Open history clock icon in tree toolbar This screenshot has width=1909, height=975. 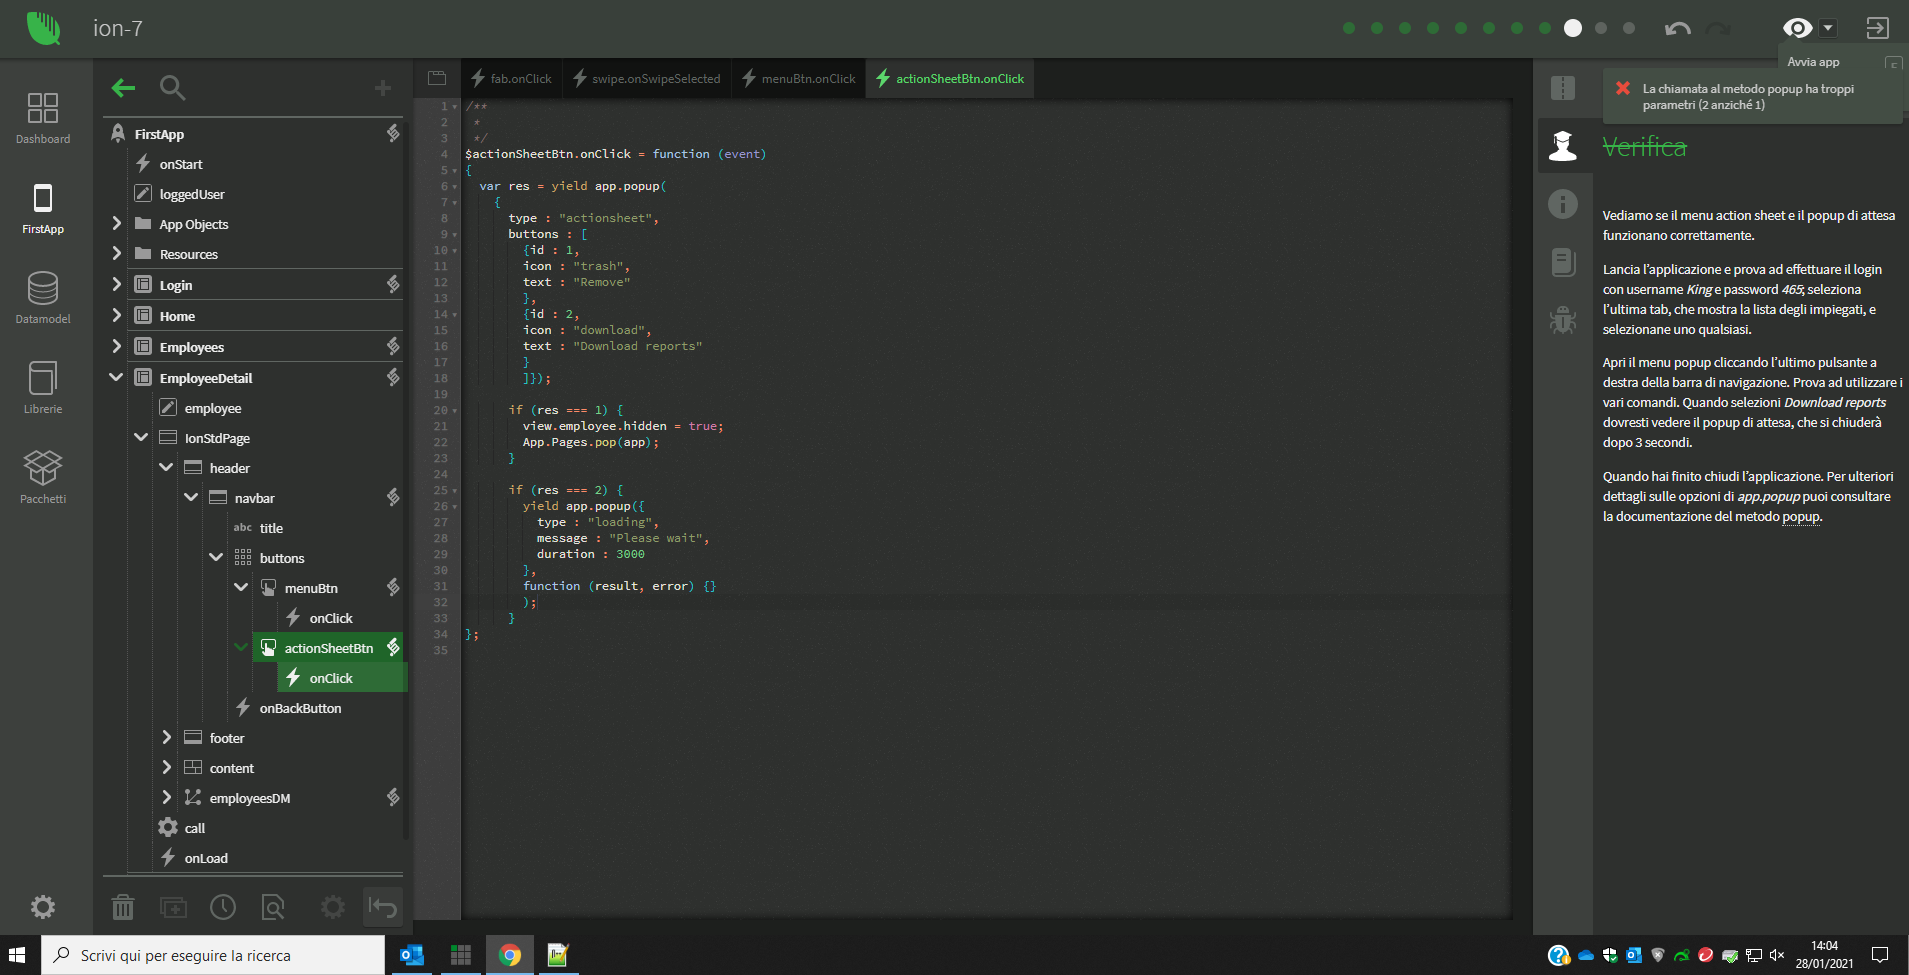(x=223, y=907)
